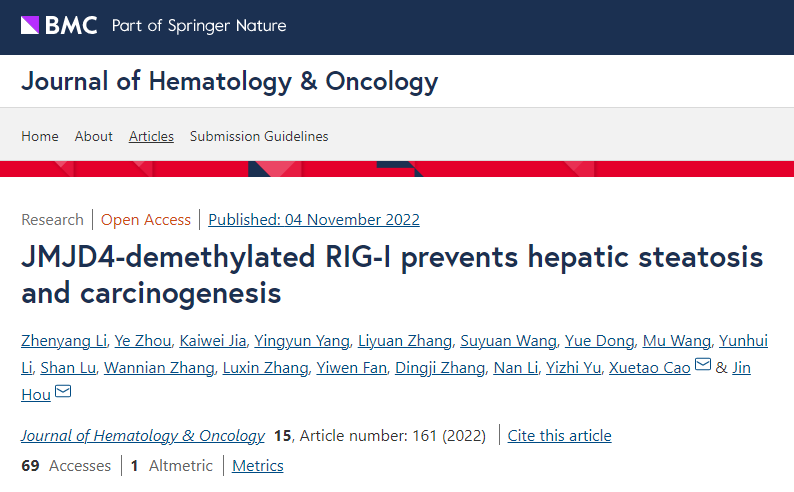The width and height of the screenshot is (794, 492).
Task: Click email envelope icon next to Jin Hou
Action: (63, 391)
